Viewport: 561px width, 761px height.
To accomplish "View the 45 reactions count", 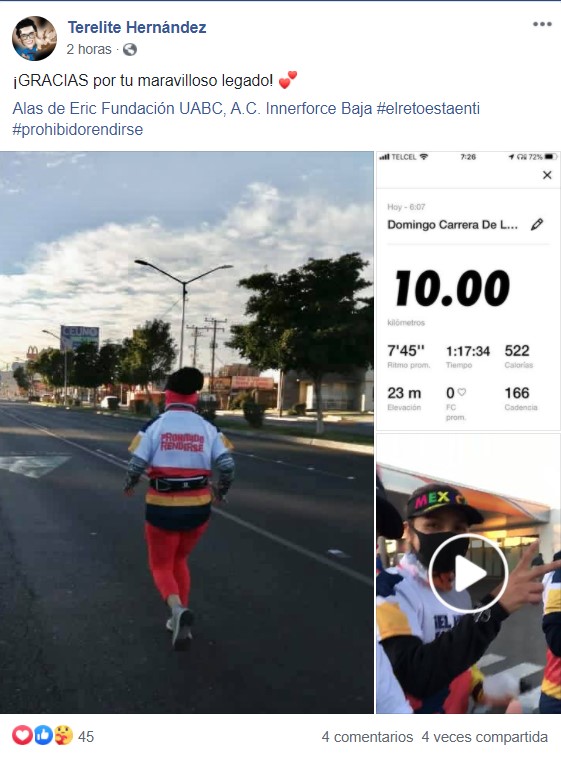I will pyautogui.click(x=86, y=737).
